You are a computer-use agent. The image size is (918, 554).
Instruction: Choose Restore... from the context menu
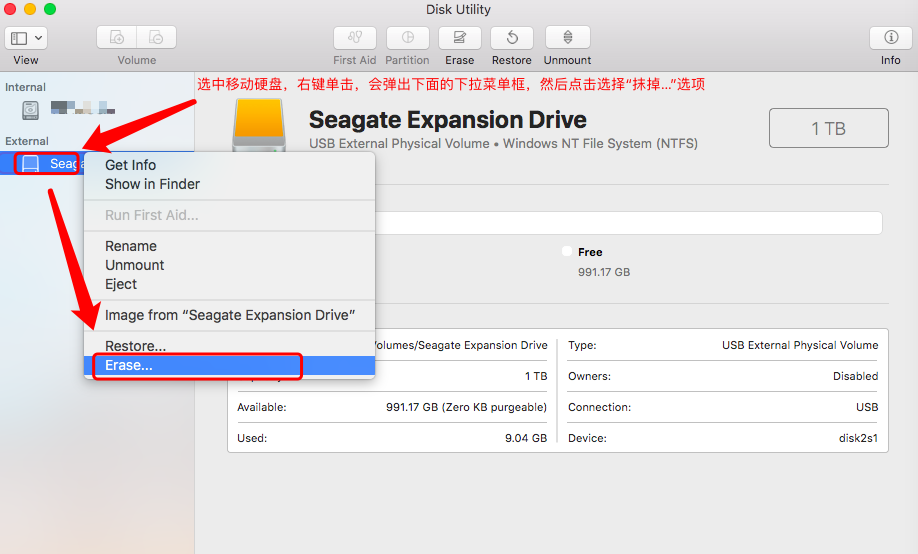tap(135, 346)
